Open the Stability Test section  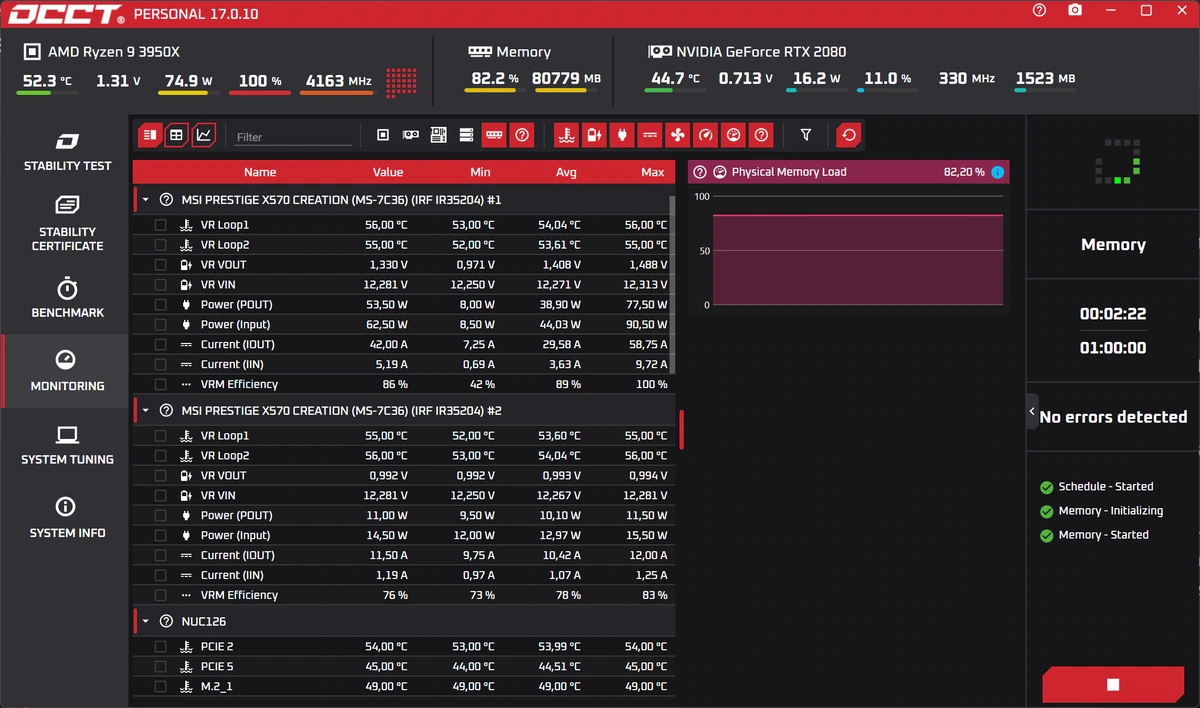pos(67,151)
